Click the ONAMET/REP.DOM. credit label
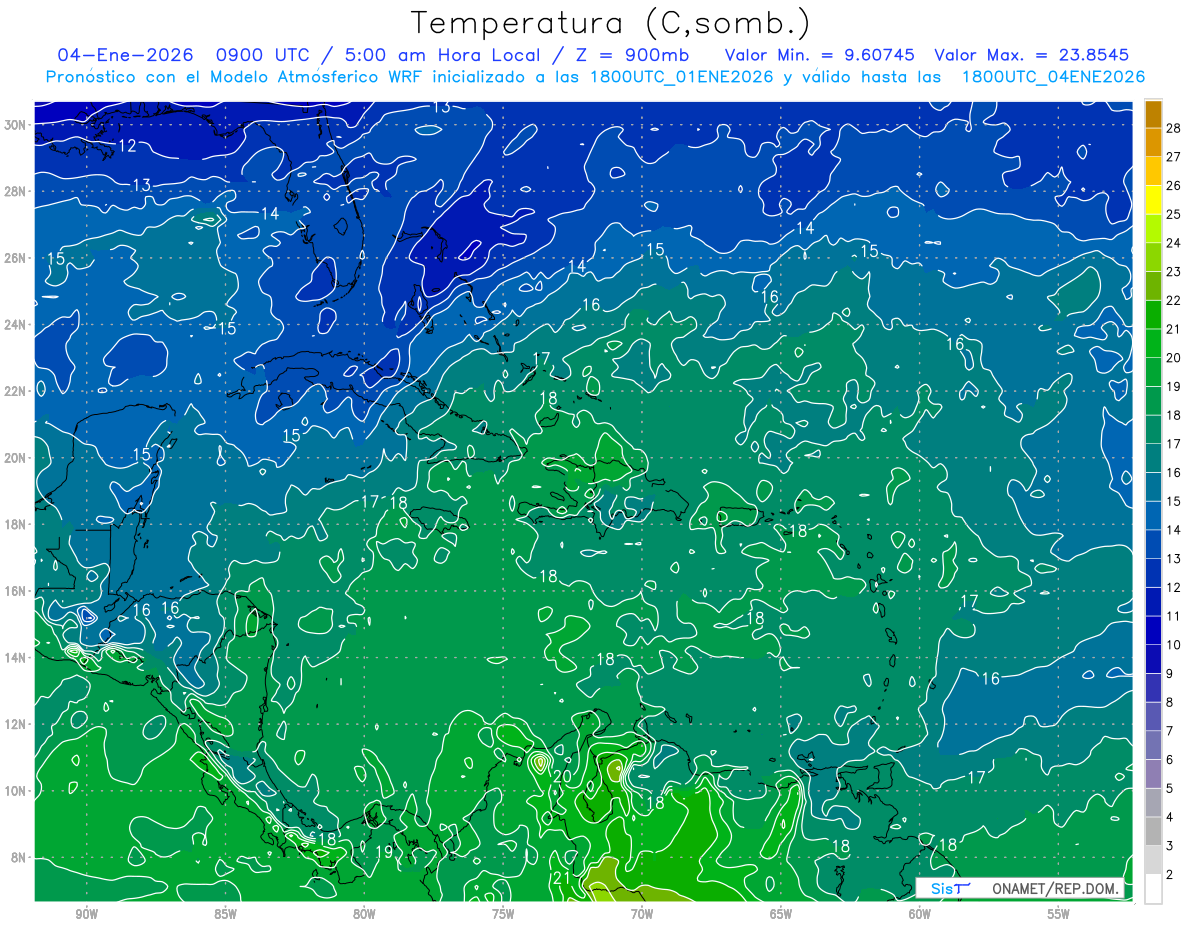Screen dimensions: 1200x927 click(1056, 889)
